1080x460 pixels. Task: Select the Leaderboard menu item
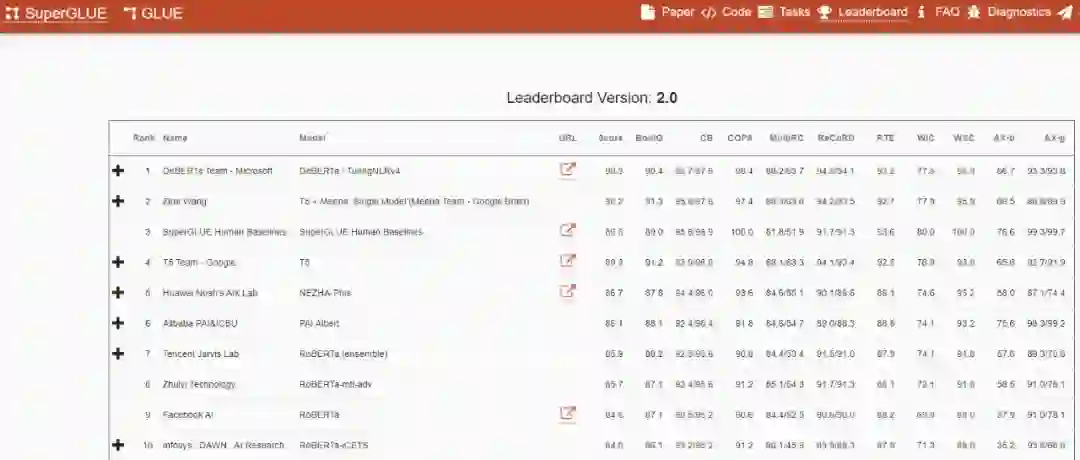pyautogui.click(x=862, y=12)
